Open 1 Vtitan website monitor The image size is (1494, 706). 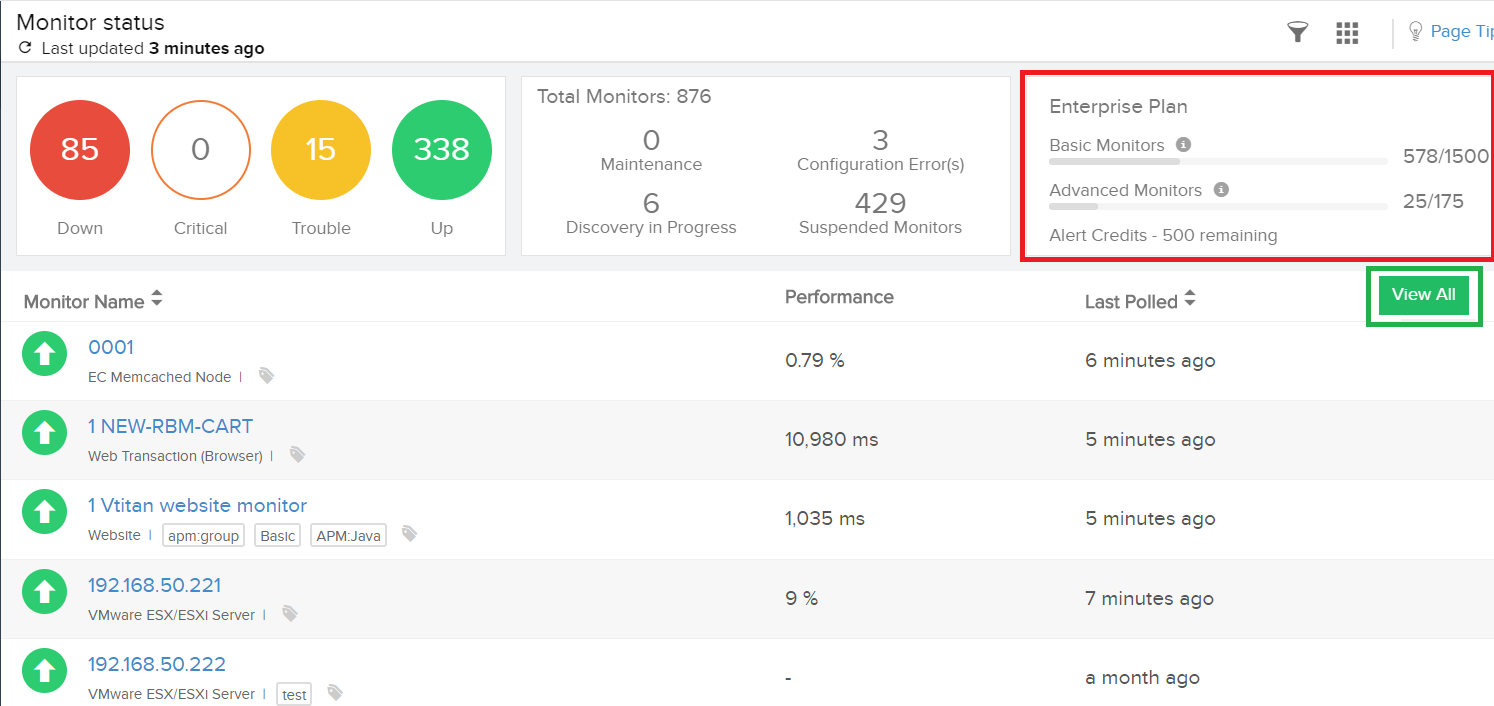pos(197,505)
